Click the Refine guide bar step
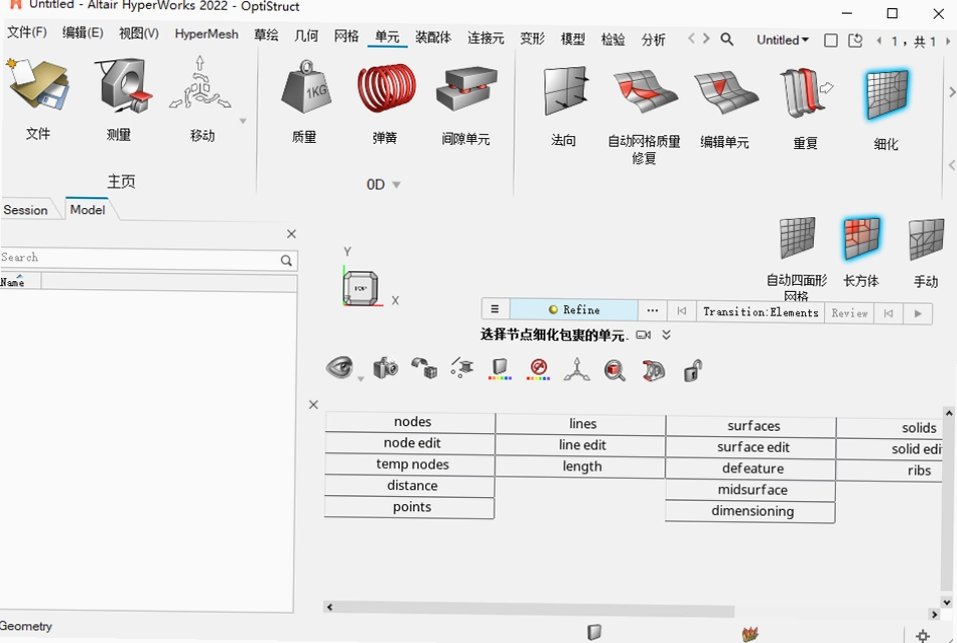The image size is (957, 643). point(574,310)
